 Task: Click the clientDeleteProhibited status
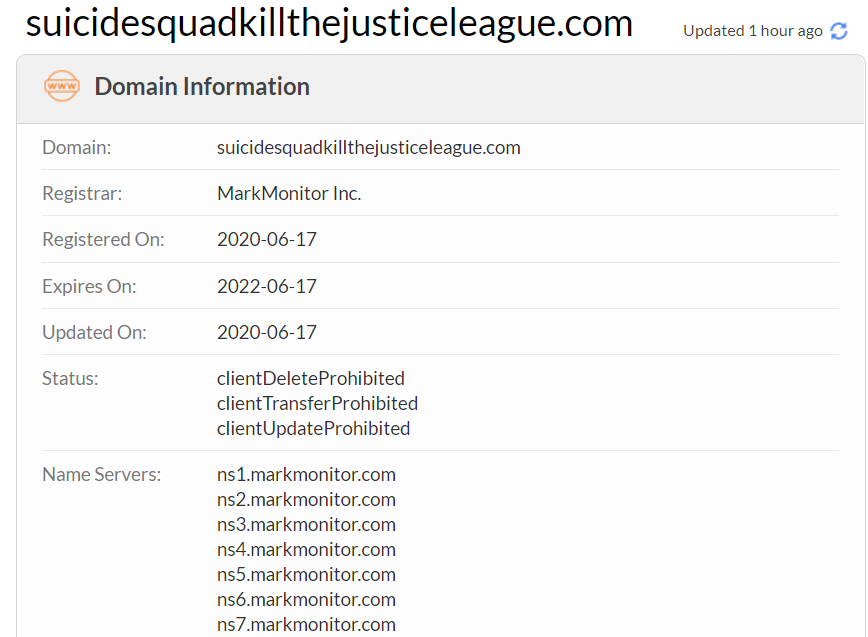click(x=311, y=378)
